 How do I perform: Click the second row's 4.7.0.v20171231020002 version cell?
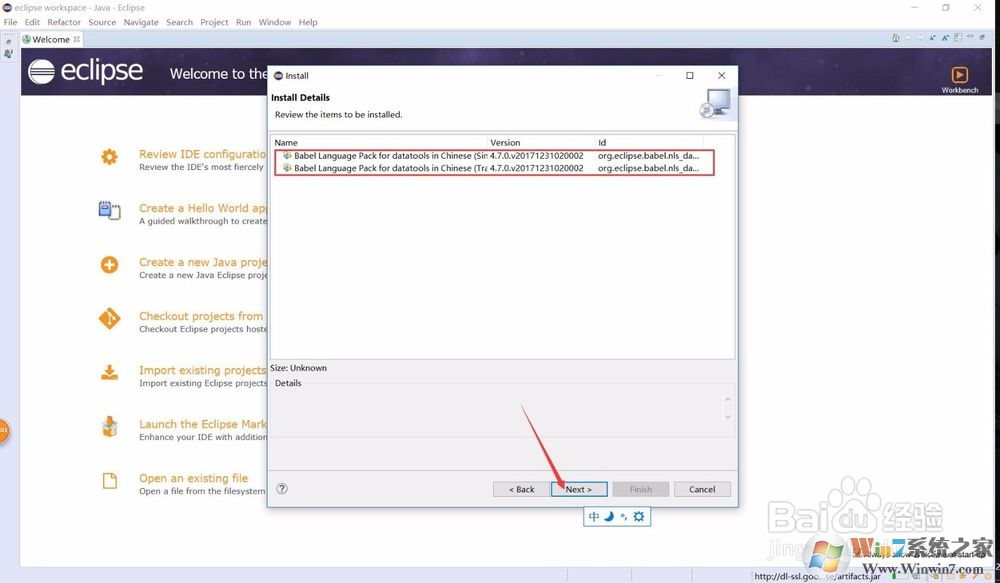click(x=536, y=168)
